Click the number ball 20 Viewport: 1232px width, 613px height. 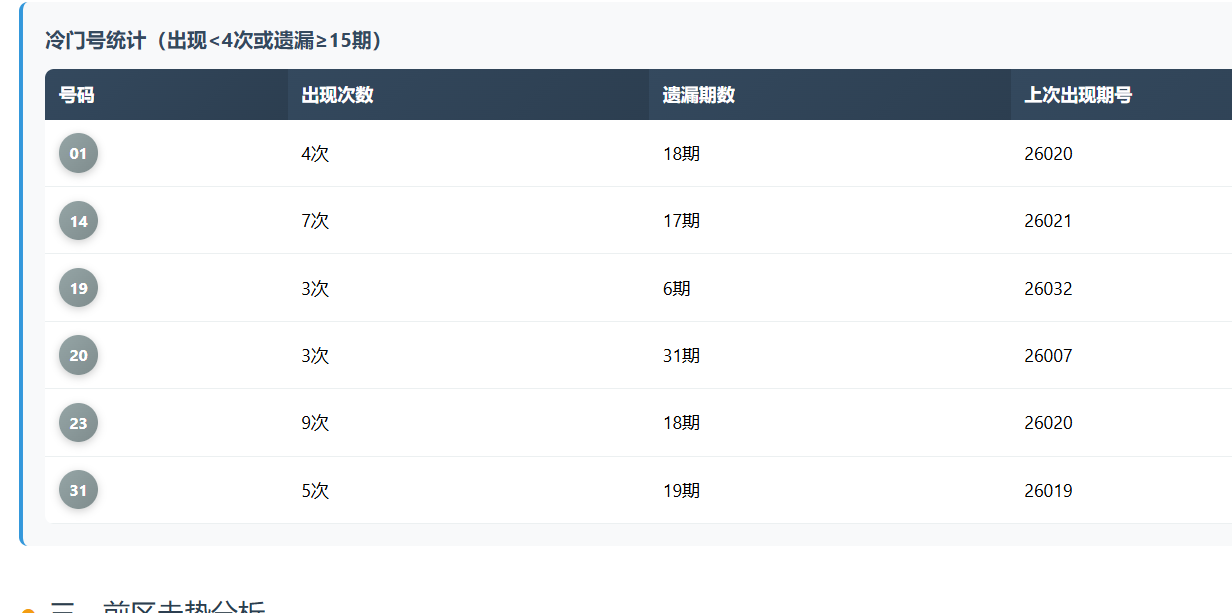(78, 355)
